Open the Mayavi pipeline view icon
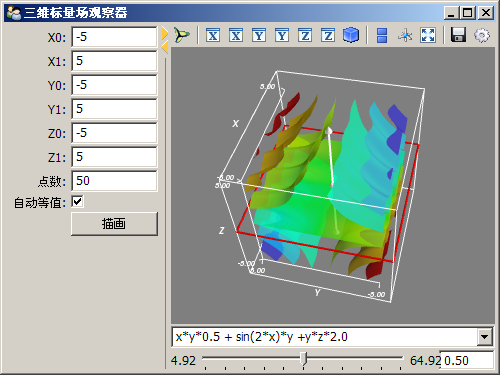Viewport: 500px width, 375px height. coord(182,35)
